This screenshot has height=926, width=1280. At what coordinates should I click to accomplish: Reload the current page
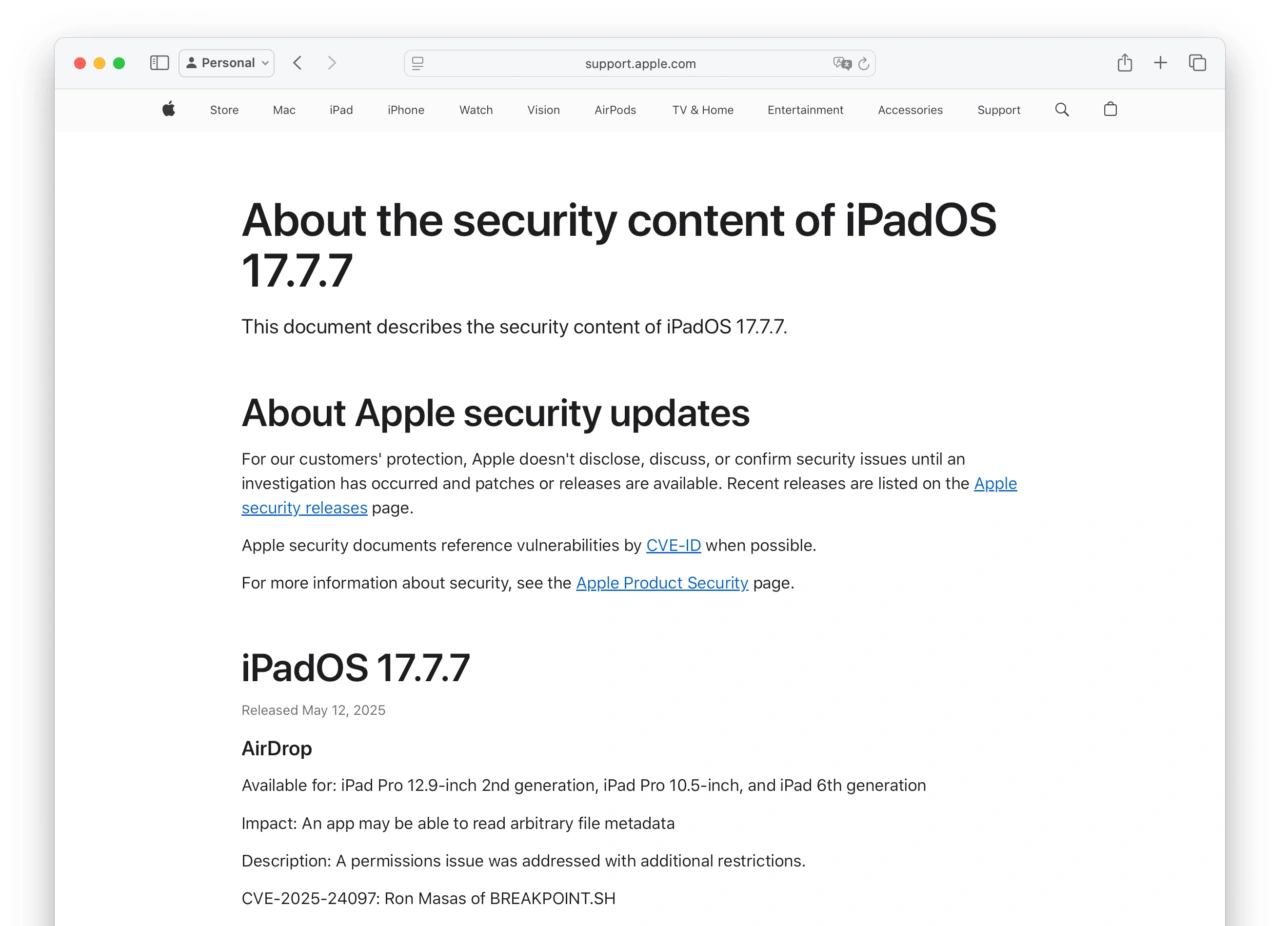pos(864,63)
